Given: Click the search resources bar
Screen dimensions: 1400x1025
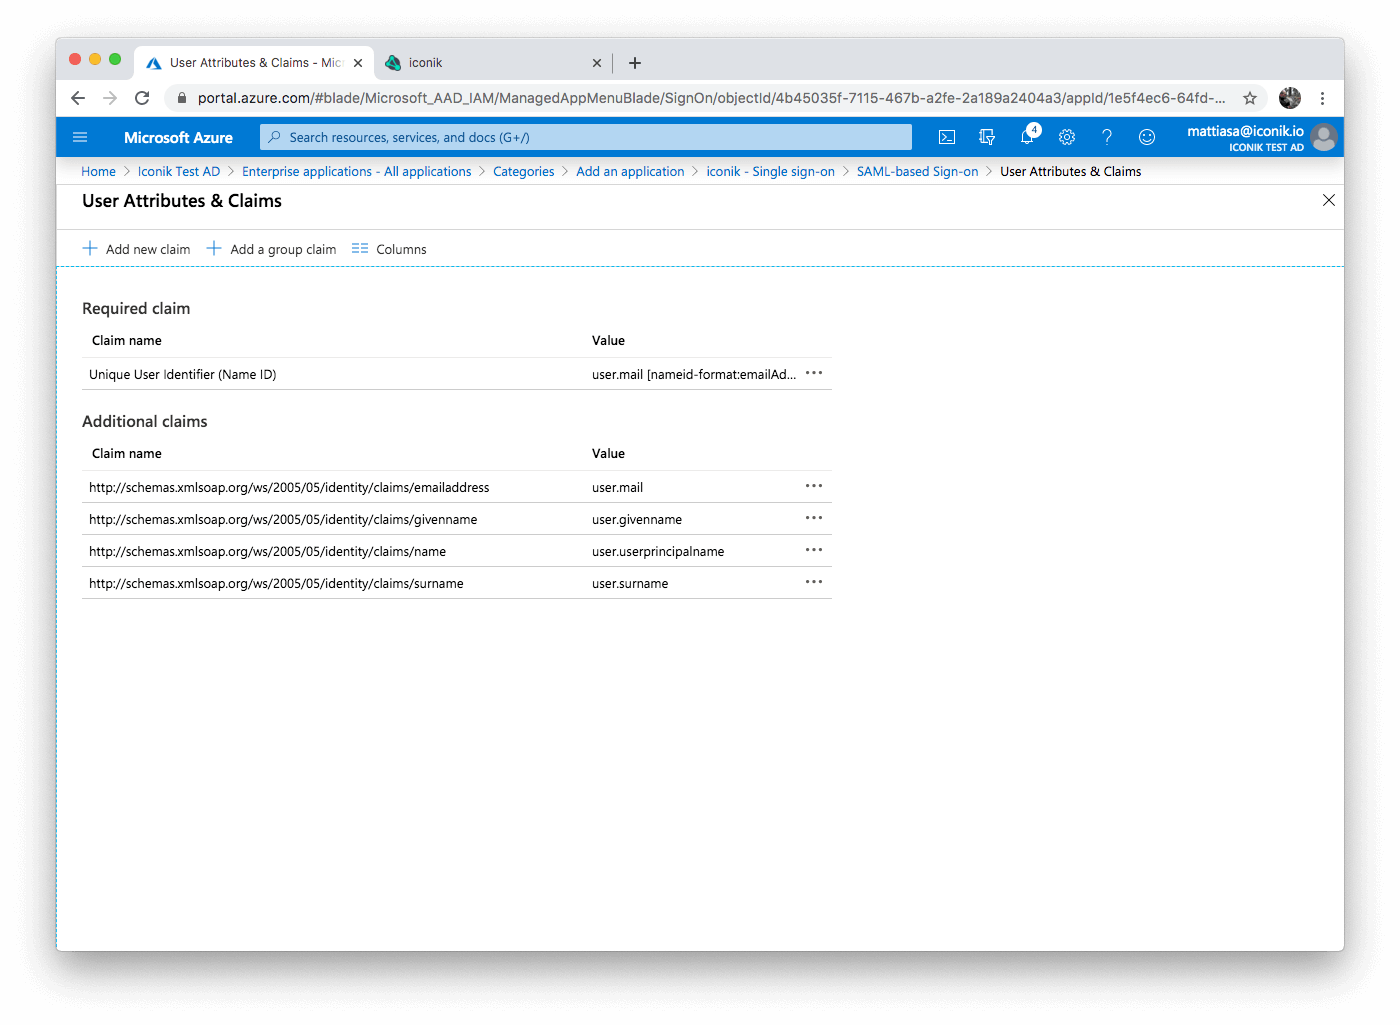Looking at the screenshot, I should tap(585, 137).
